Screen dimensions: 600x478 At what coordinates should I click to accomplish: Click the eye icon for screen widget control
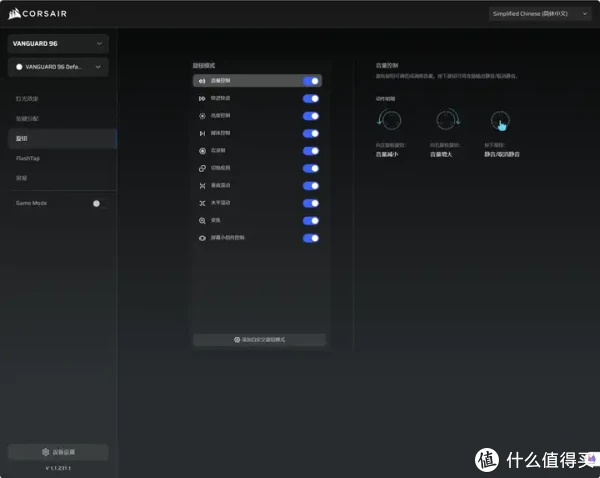tap(202, 238)
